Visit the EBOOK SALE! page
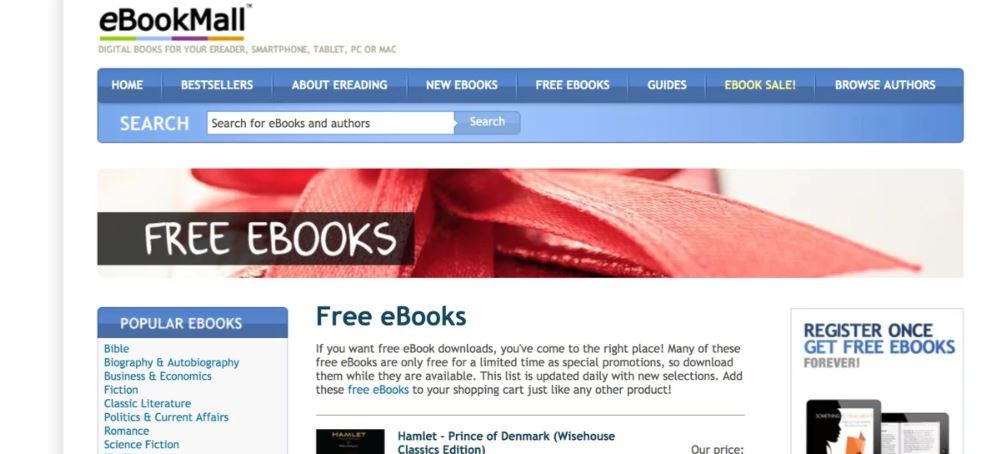The width and height of the screenshot is (992, 454). click(760, 85)
